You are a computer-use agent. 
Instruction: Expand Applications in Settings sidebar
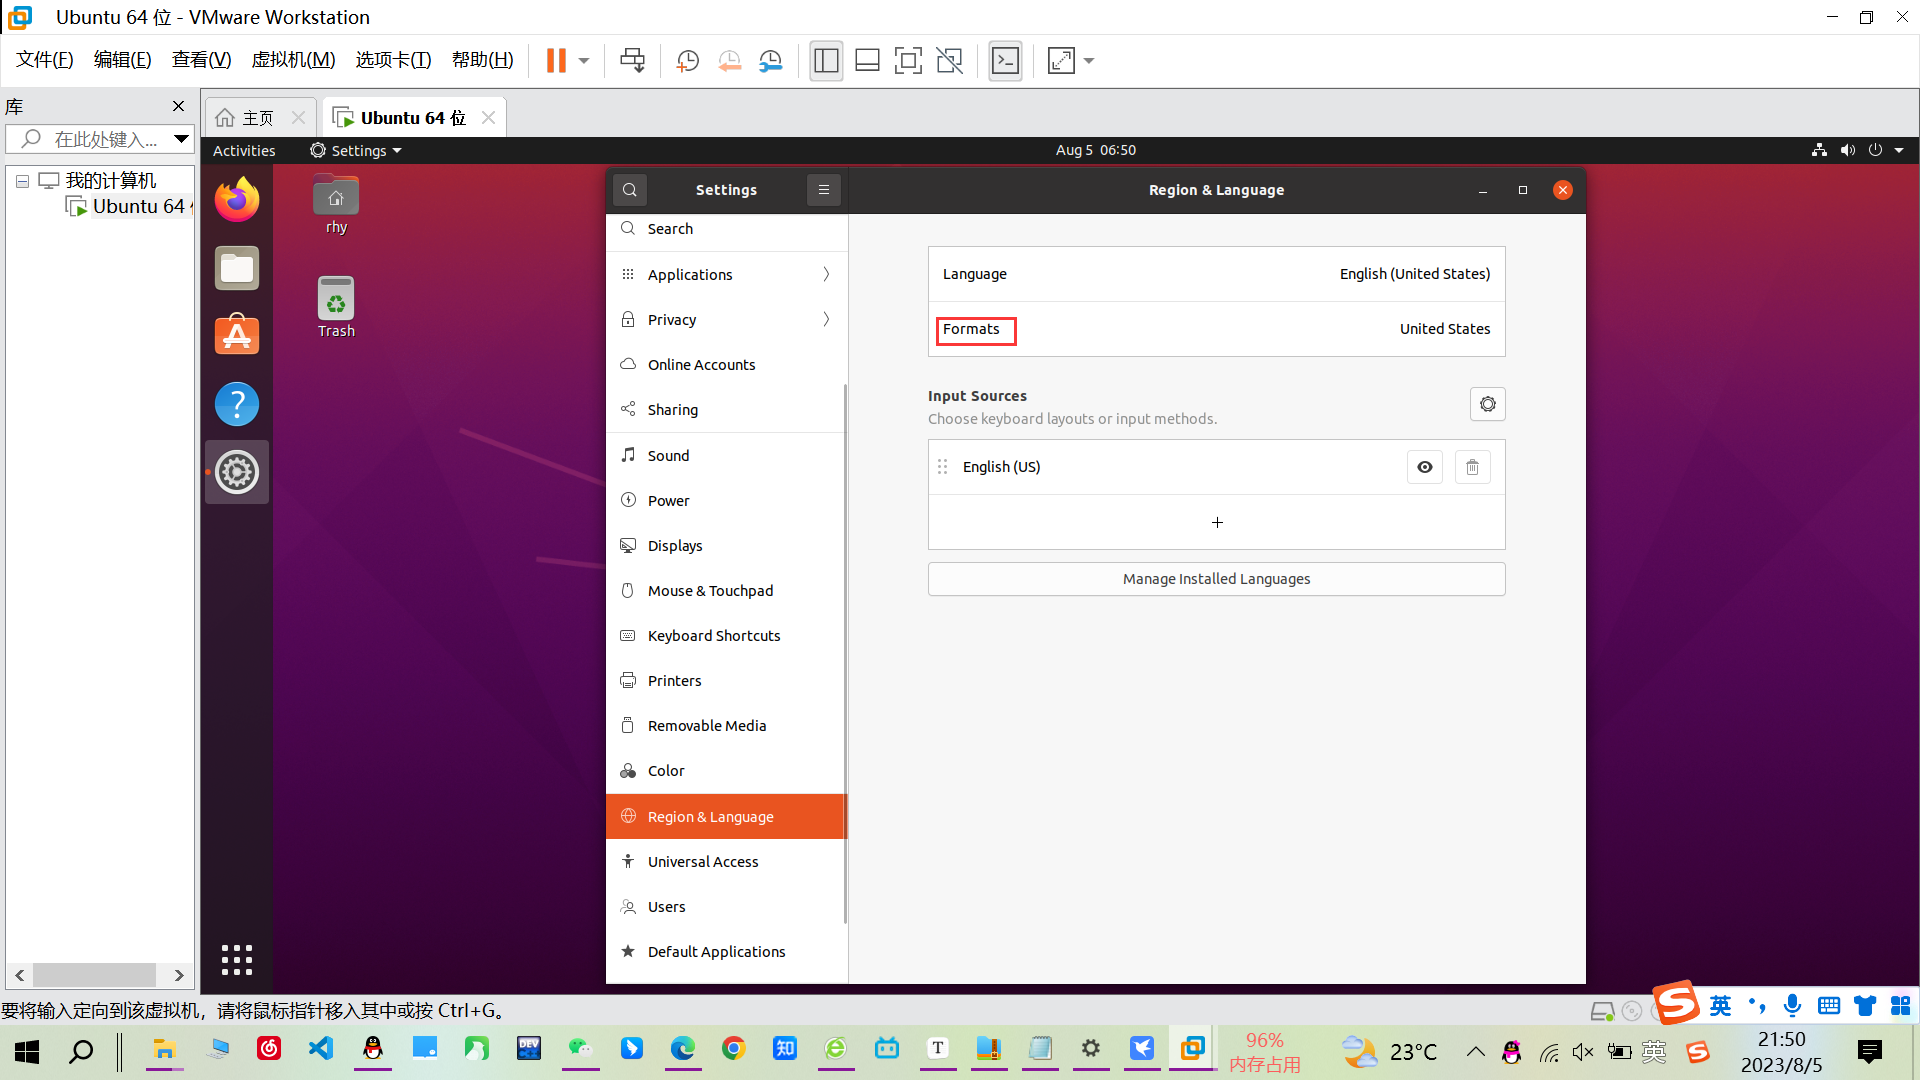click(x=727, y=274)
